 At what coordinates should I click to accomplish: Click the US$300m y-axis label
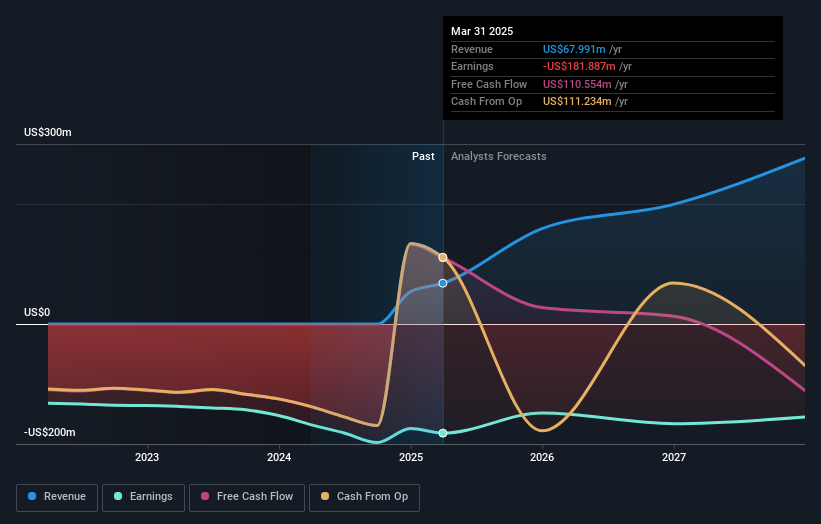[48, 132]
